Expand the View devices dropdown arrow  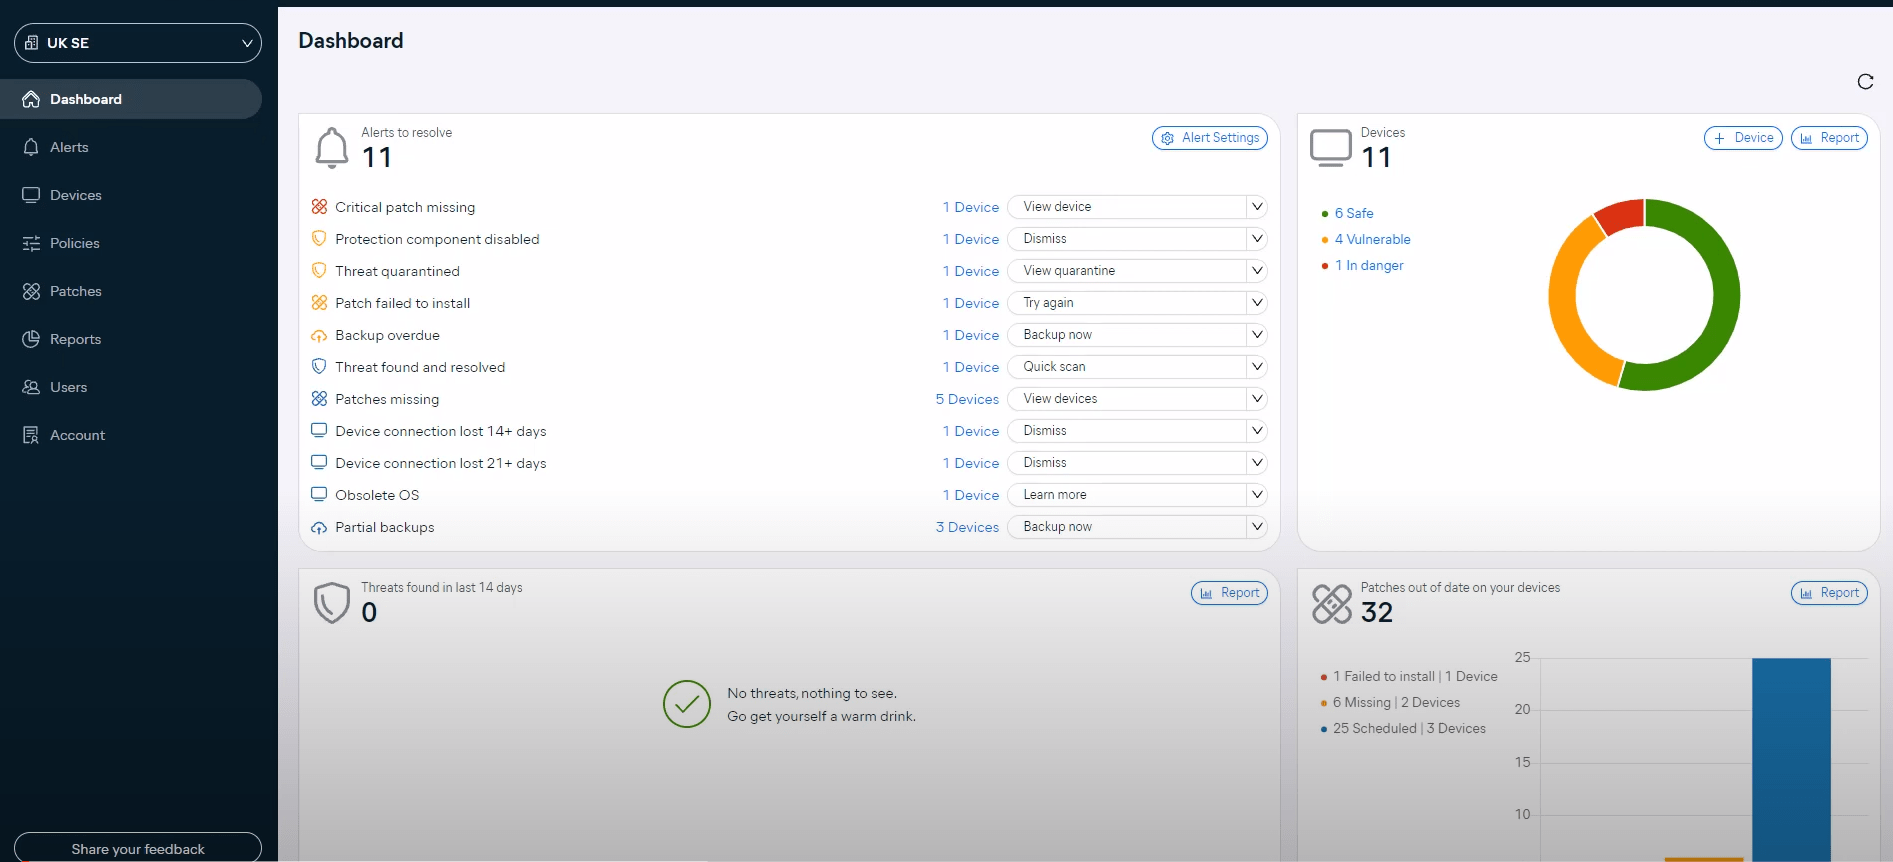(1257, 399)
